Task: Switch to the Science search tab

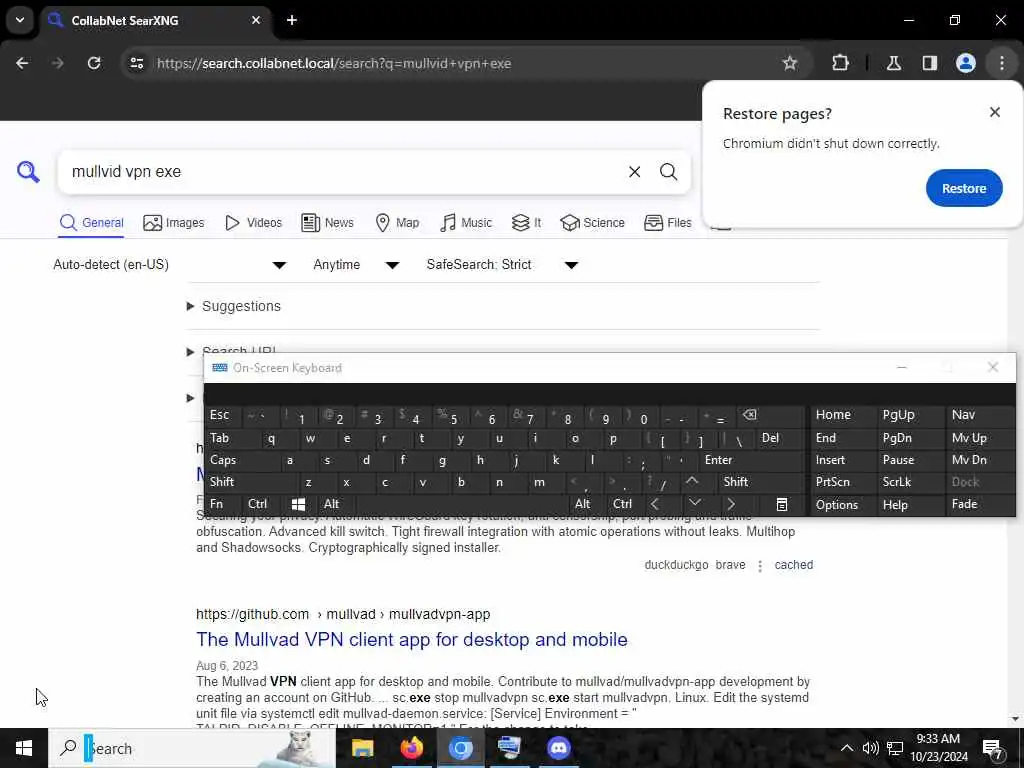Action: click(592, 223)
